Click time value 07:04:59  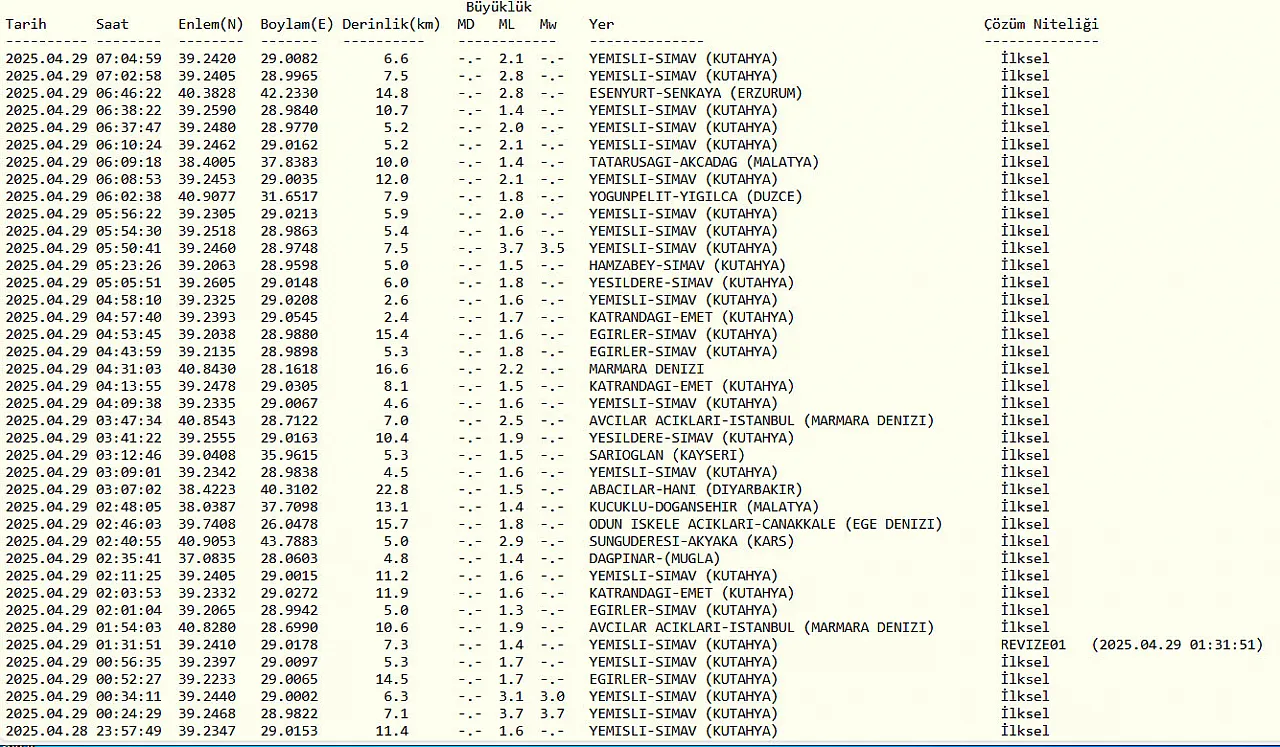click(129, 58)
